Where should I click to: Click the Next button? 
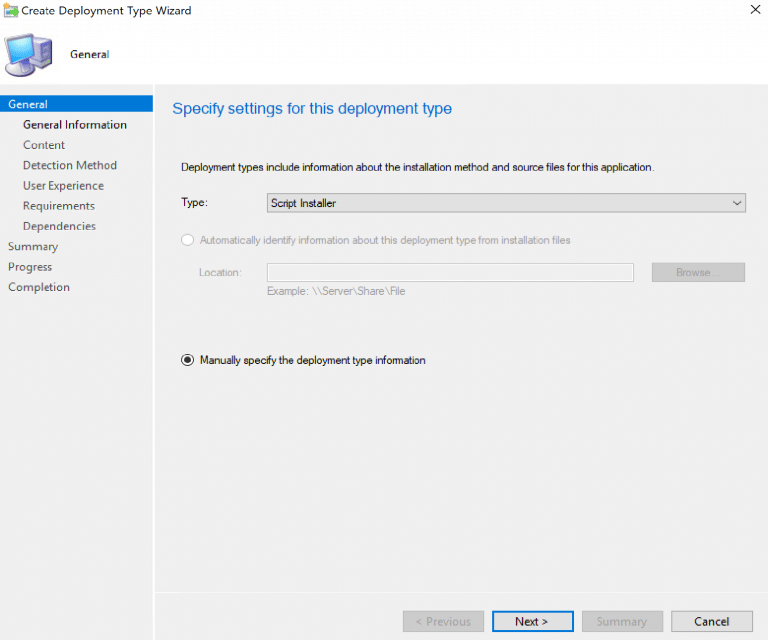coord(532,621)
